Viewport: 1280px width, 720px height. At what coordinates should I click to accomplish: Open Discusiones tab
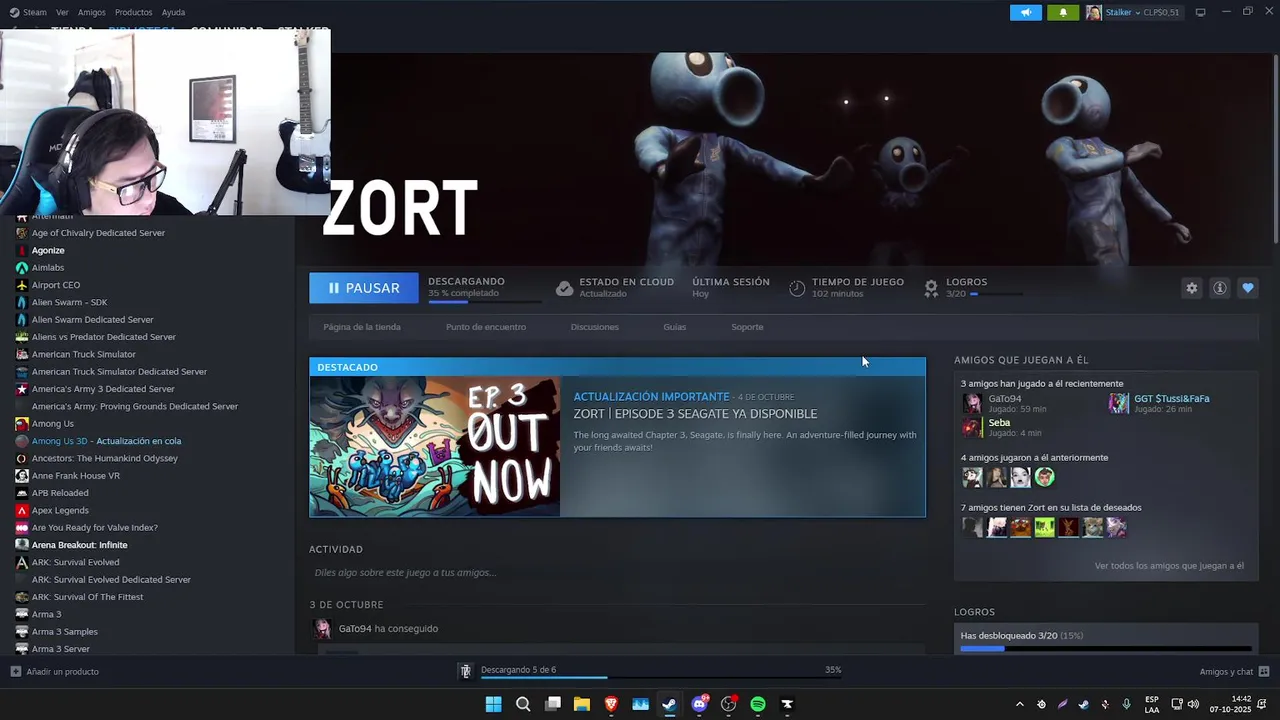[594, 327]
